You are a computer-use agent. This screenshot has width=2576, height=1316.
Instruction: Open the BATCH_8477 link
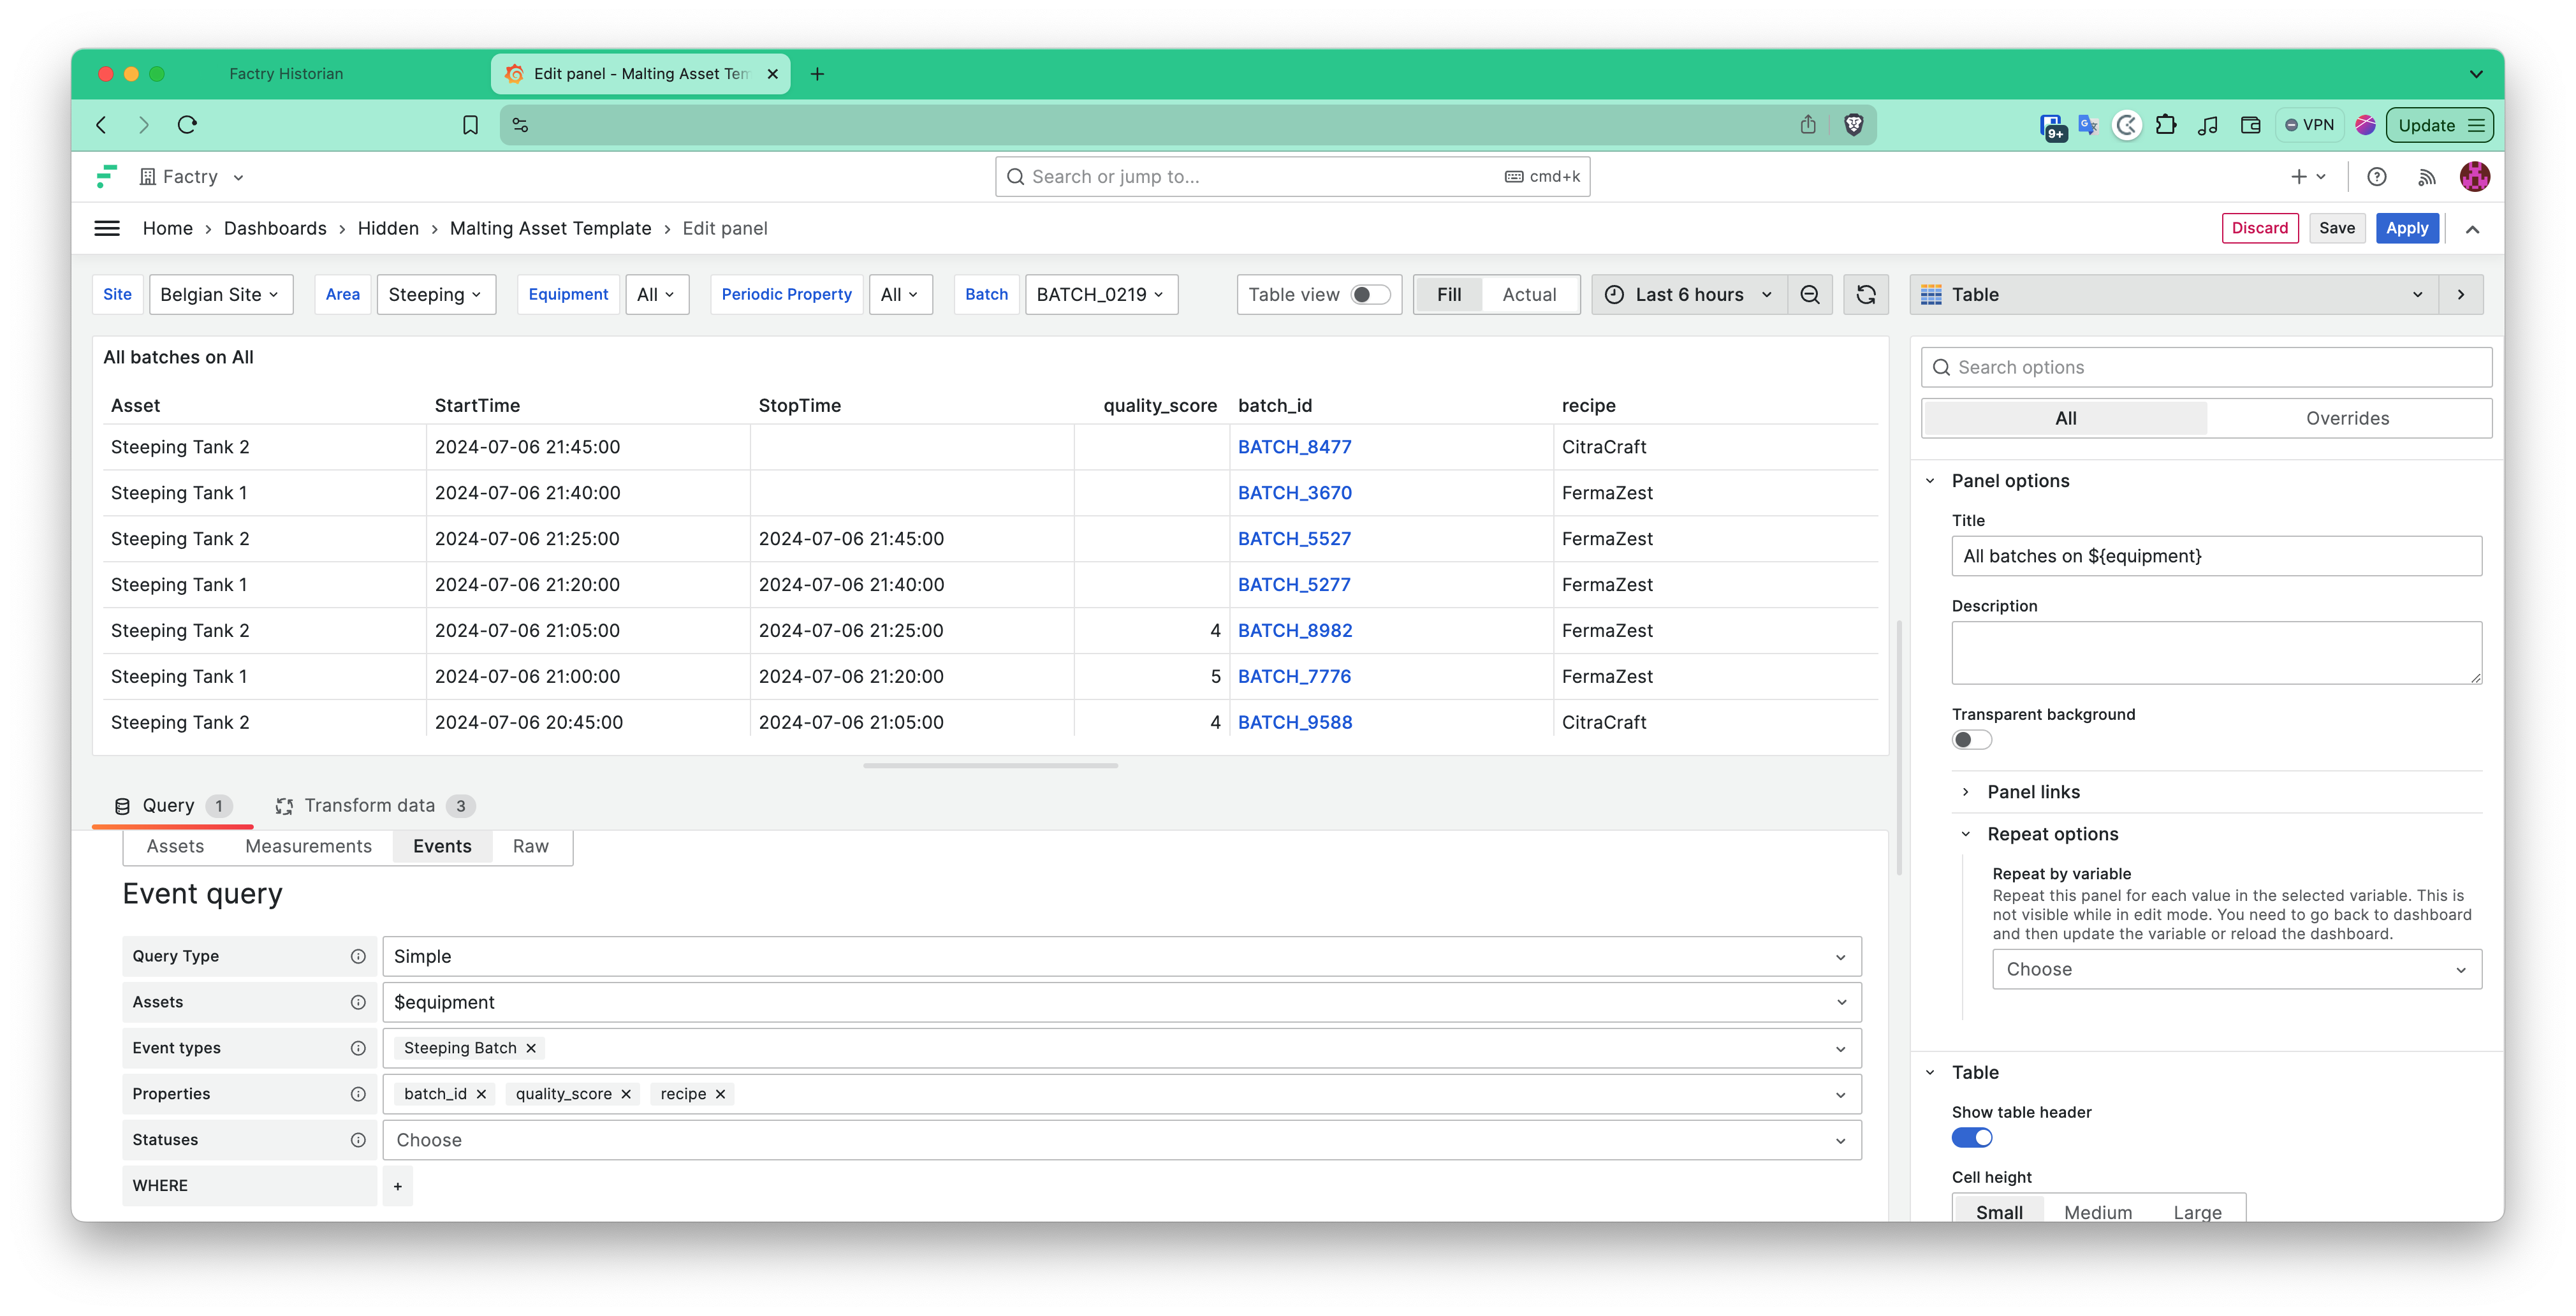click(1294, 447)
